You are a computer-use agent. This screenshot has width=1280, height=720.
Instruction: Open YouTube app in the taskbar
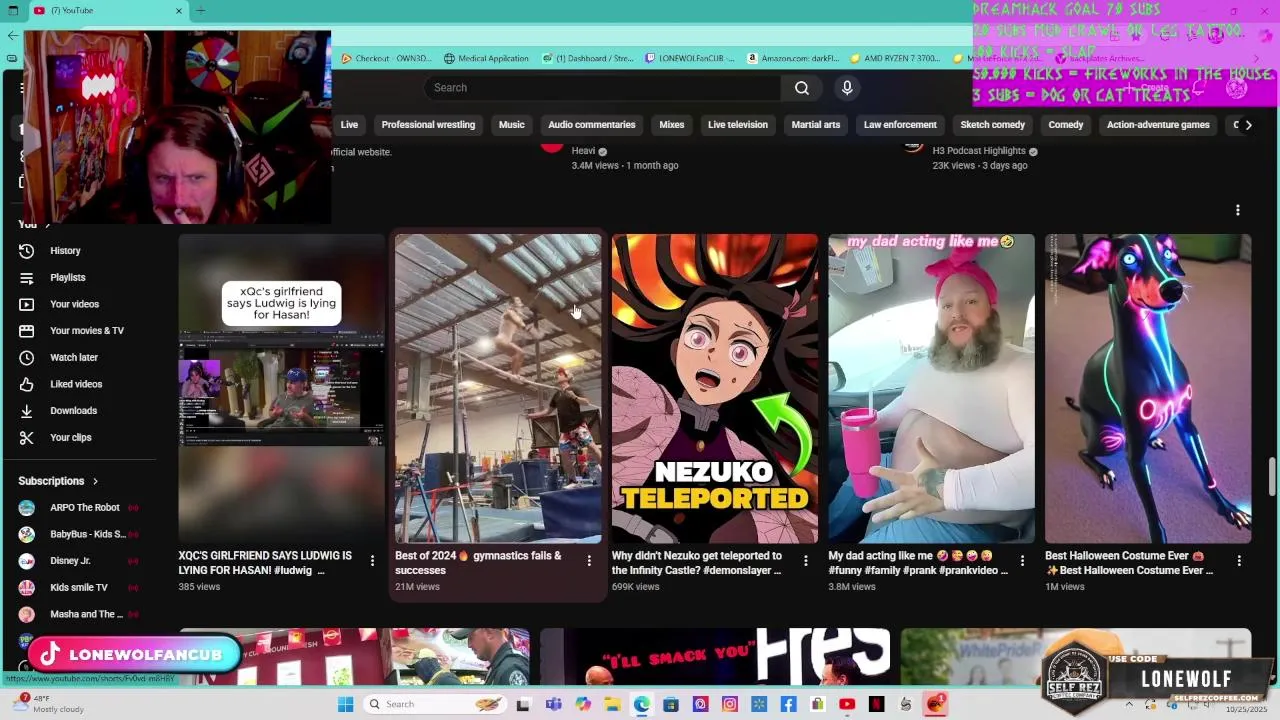(847, 704)
